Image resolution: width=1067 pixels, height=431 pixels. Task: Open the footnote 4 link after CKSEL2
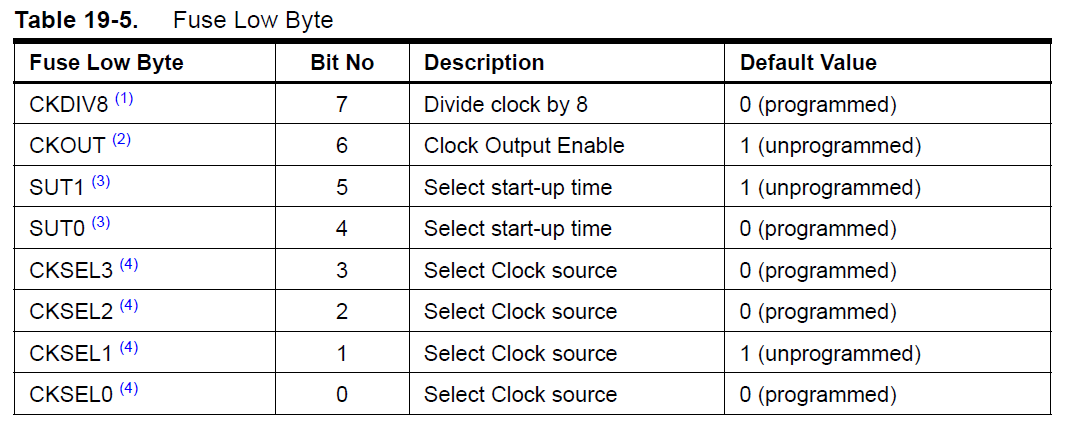[x=129, y=306]
